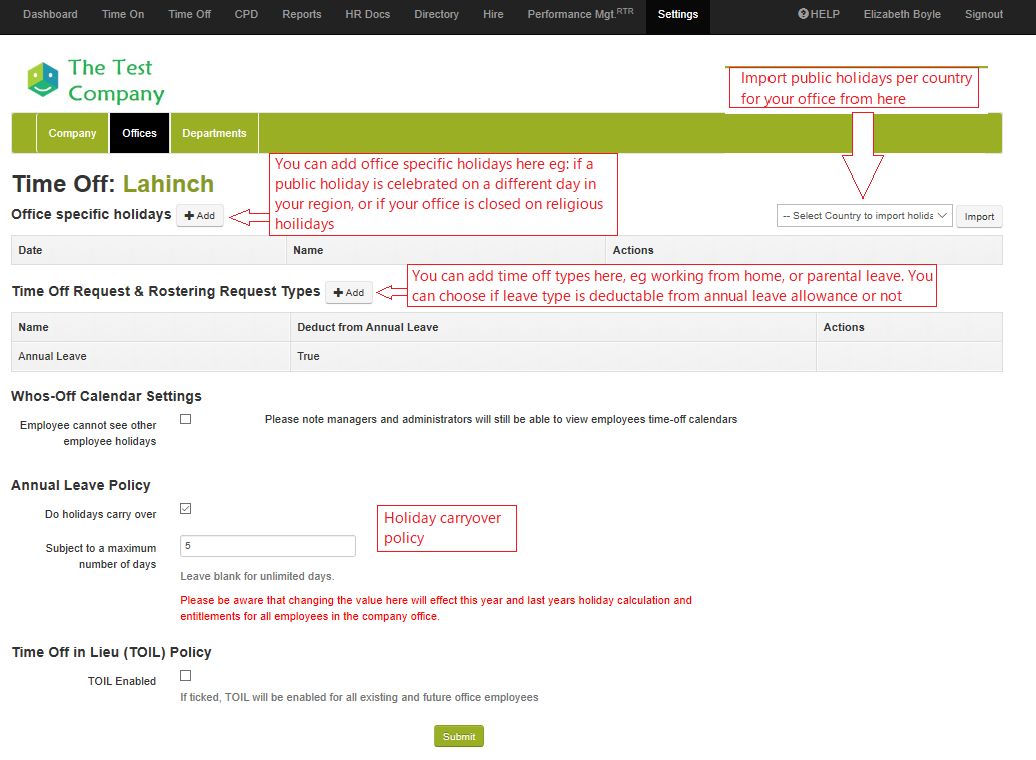This screenshot has height=760, width=1036.
Task: Open the Elizabeth Boyle user profile link
Action: click(x=902, y=15)
